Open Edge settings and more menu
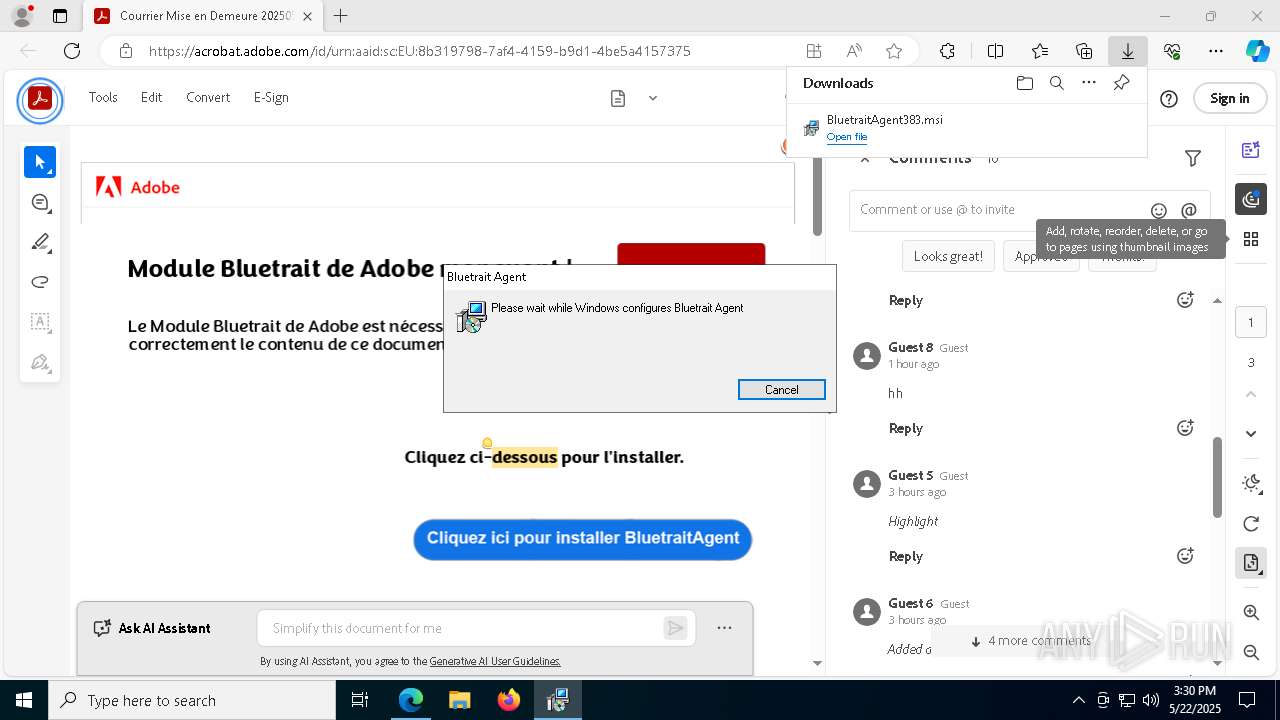The height and width of the screenshot is (720, 1280). coord(1216,51)
